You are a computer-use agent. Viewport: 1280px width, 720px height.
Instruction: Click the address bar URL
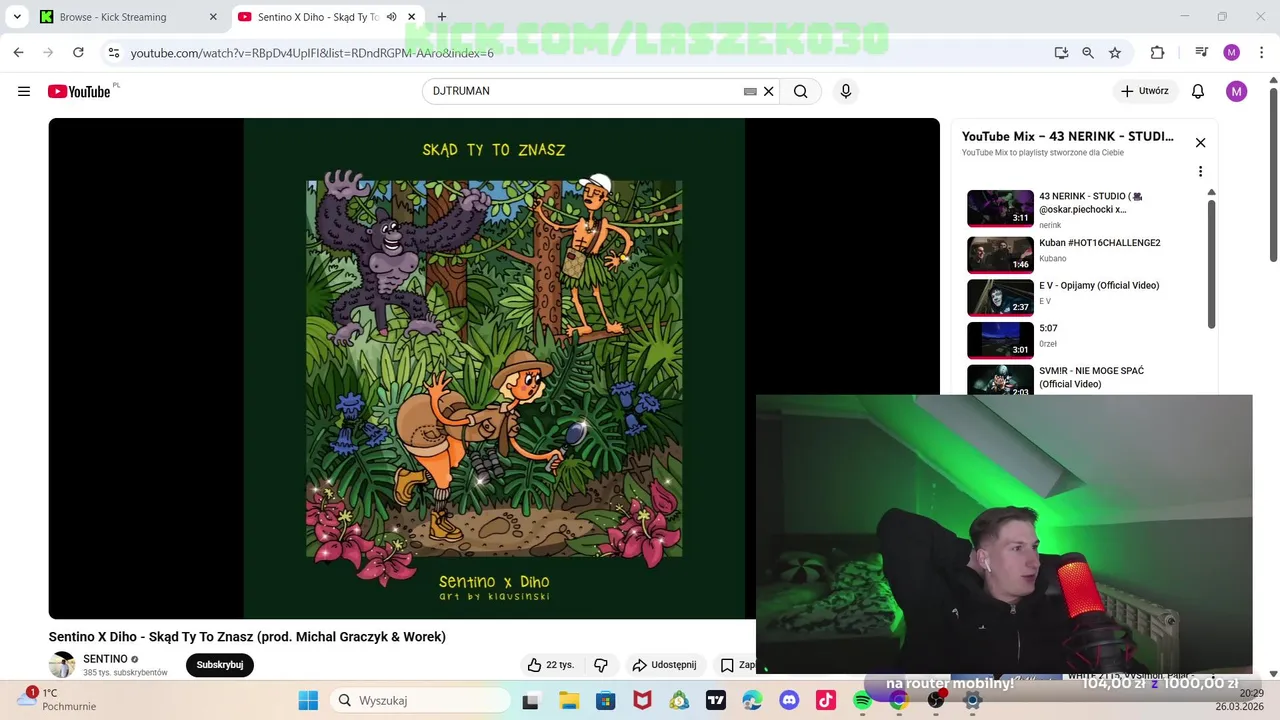[312, 53]
